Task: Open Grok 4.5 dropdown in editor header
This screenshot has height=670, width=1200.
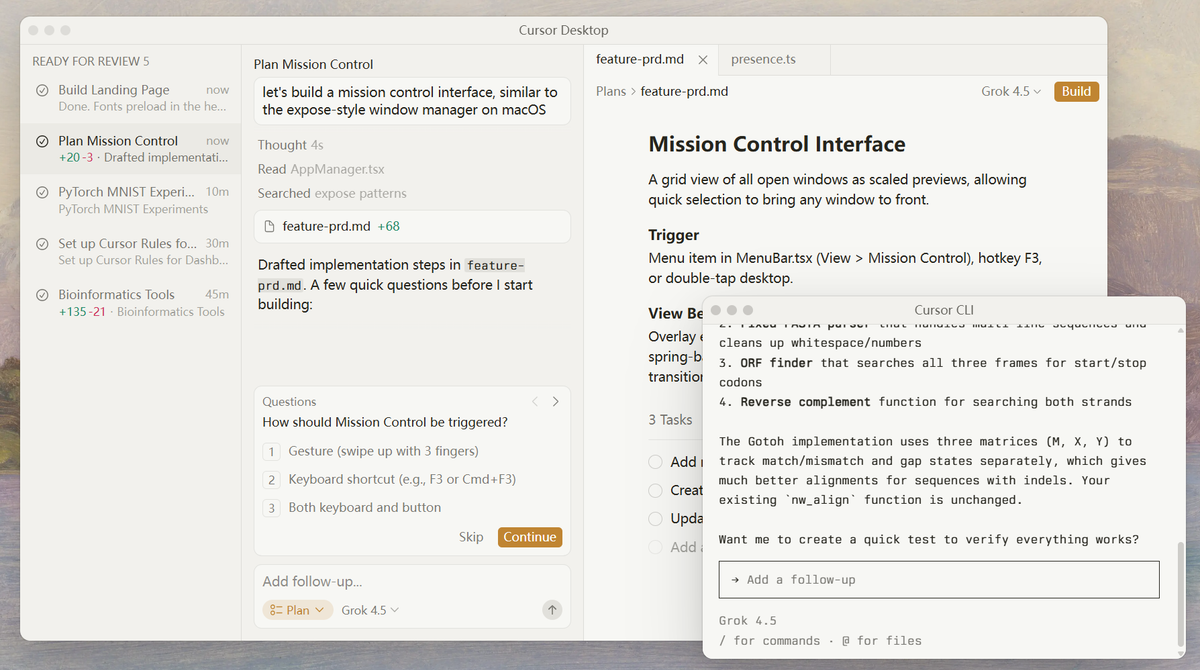Action: tap(1011, 91)
